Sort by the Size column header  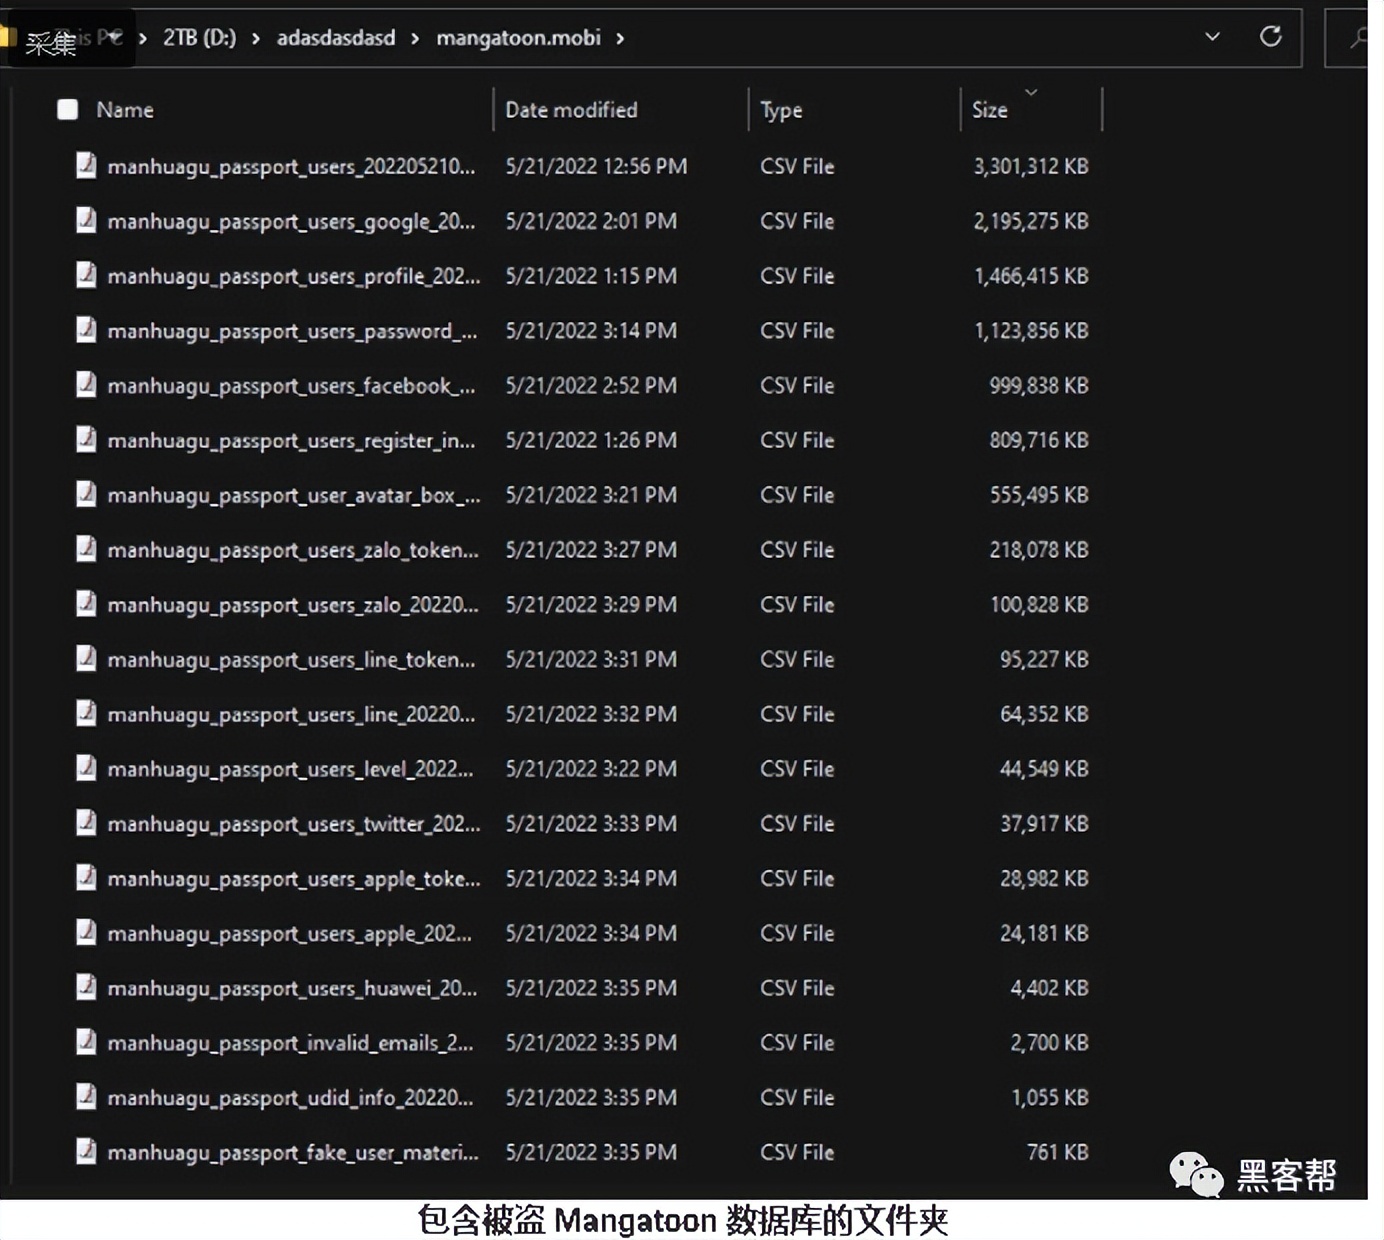pos(990,110)
